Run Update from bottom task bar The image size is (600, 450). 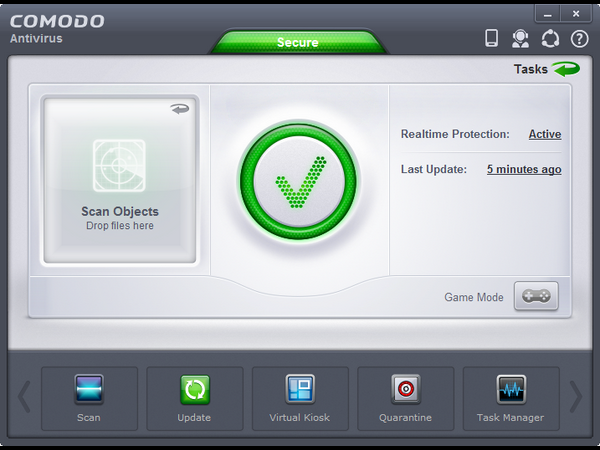tap(195, 398)
